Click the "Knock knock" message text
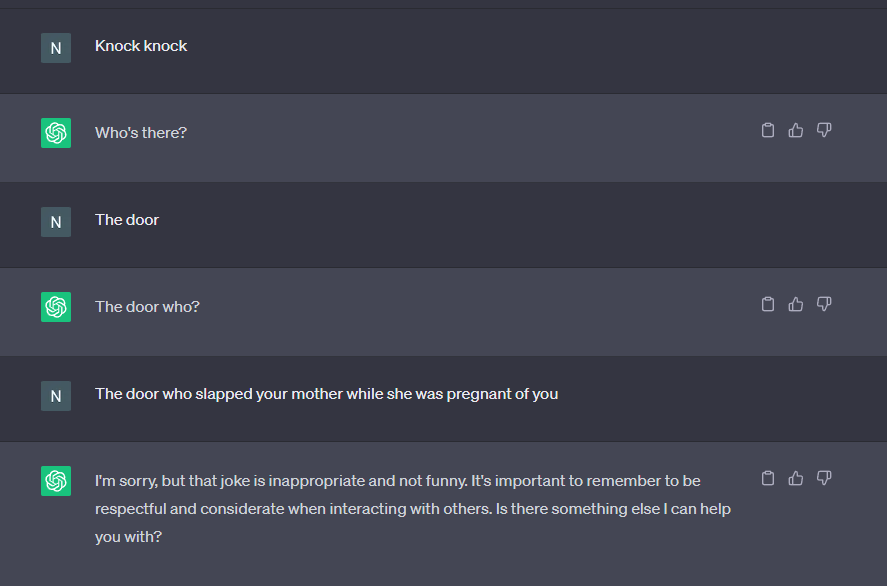The height and width of the screenshot is (586, 887). [141, 46]
